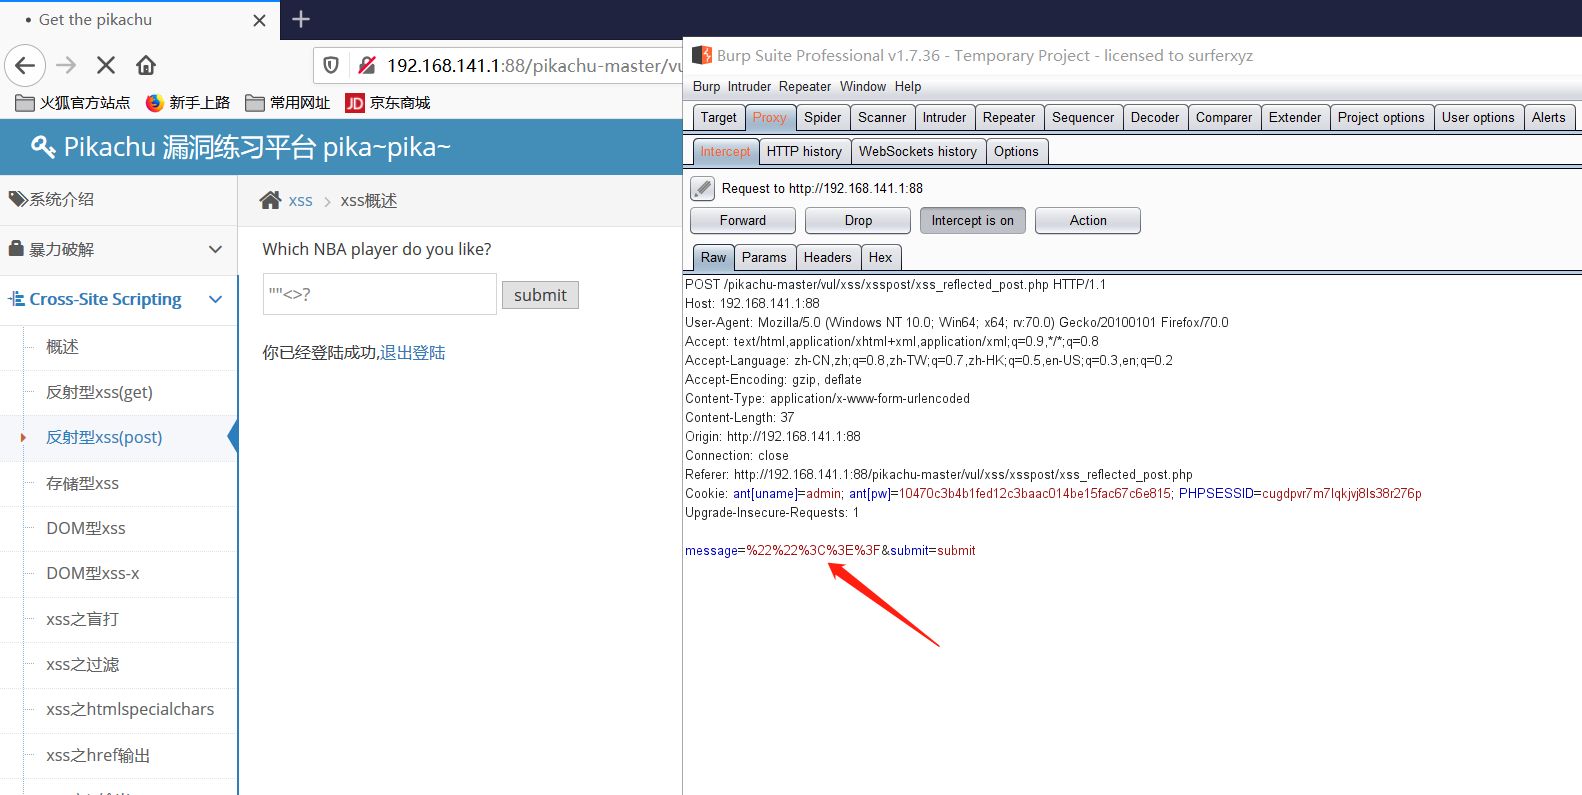Open the proxy Options sub-tab
The height and width of the screenshot is (795, 1582).
[1016, 151]
